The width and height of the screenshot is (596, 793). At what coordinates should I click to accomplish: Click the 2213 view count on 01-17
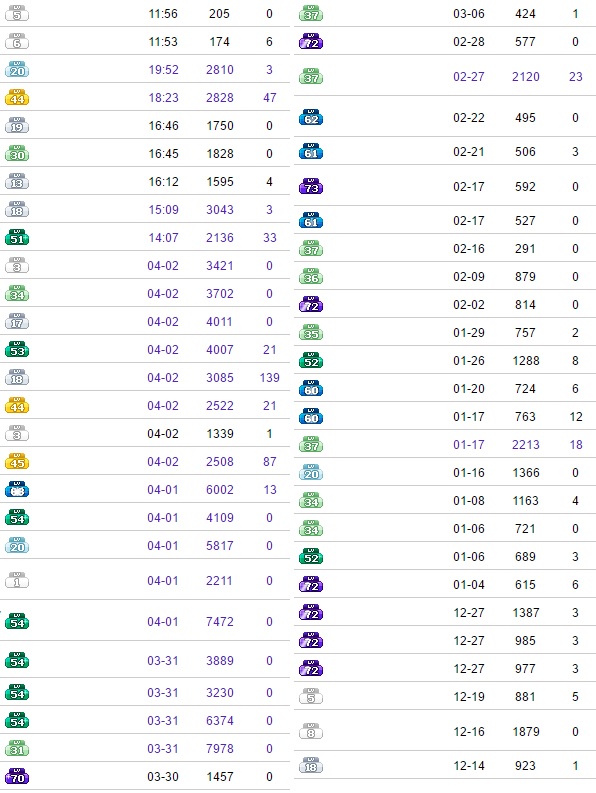click(526, 445)
